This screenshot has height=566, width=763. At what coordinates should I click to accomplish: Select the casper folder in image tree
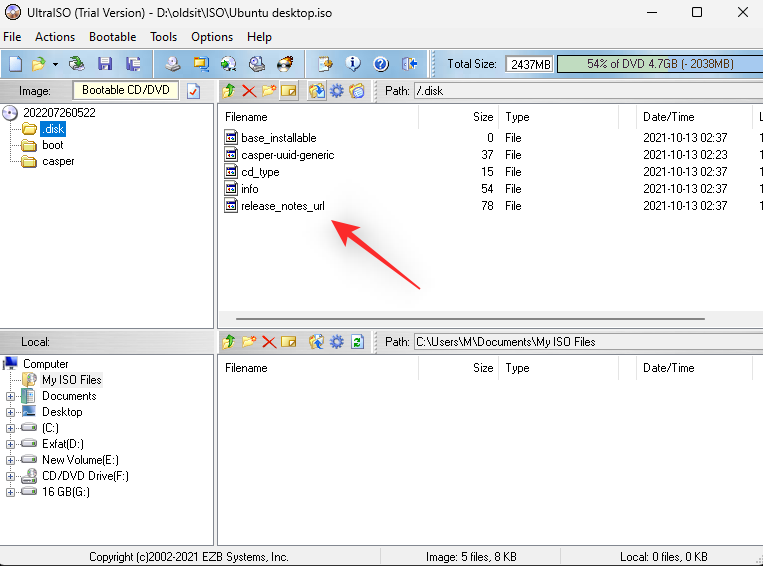[58, 161]
